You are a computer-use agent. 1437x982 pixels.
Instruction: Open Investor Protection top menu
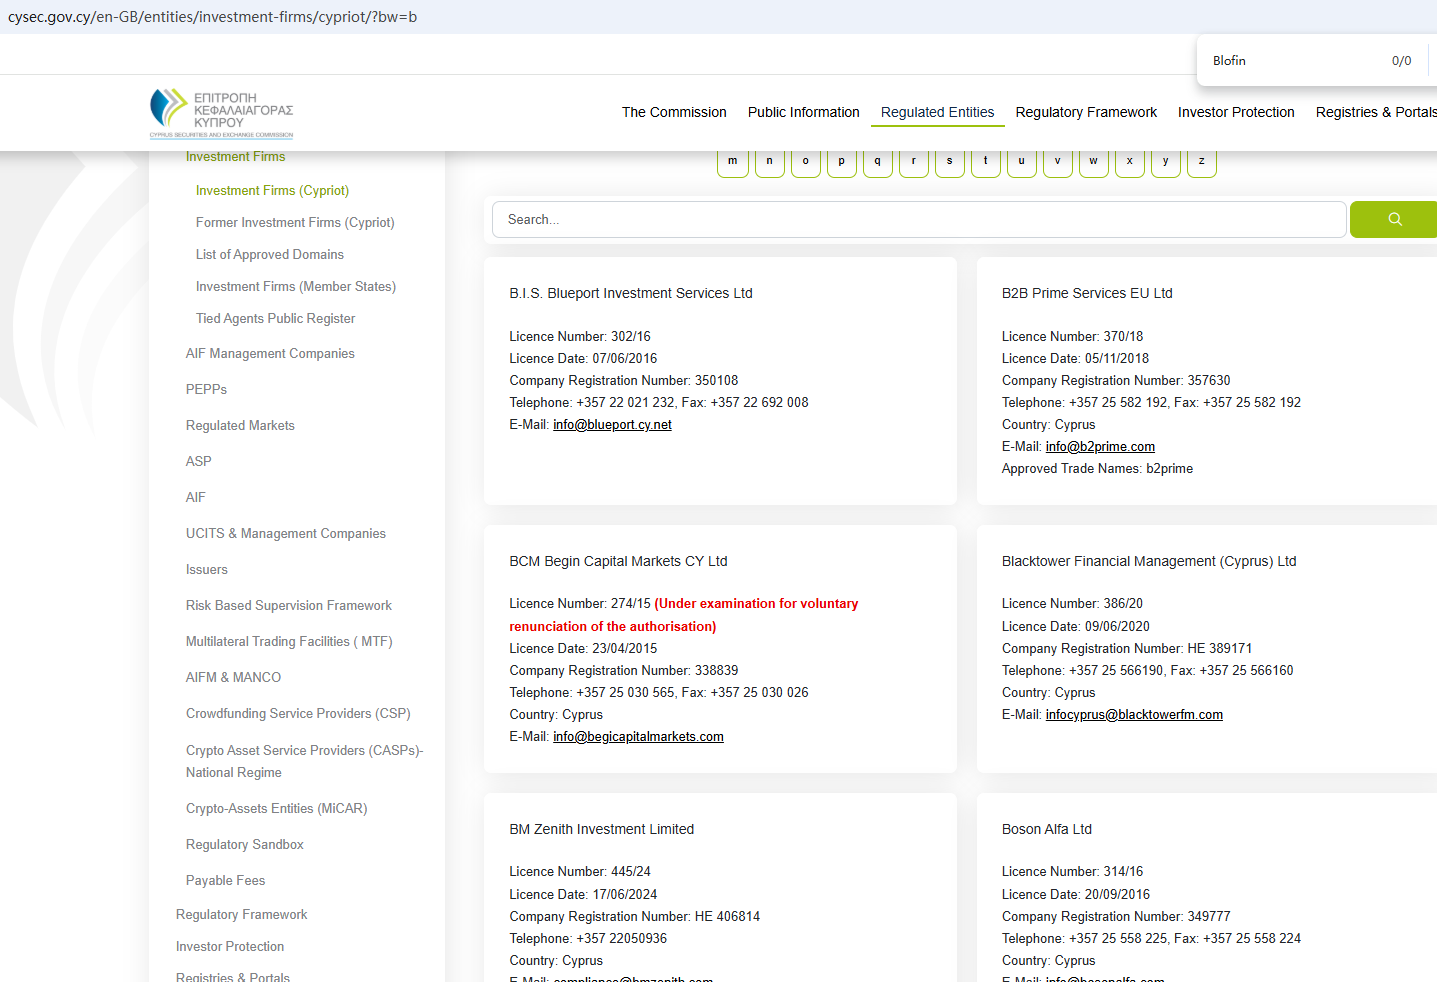(x=1236, y=112)
